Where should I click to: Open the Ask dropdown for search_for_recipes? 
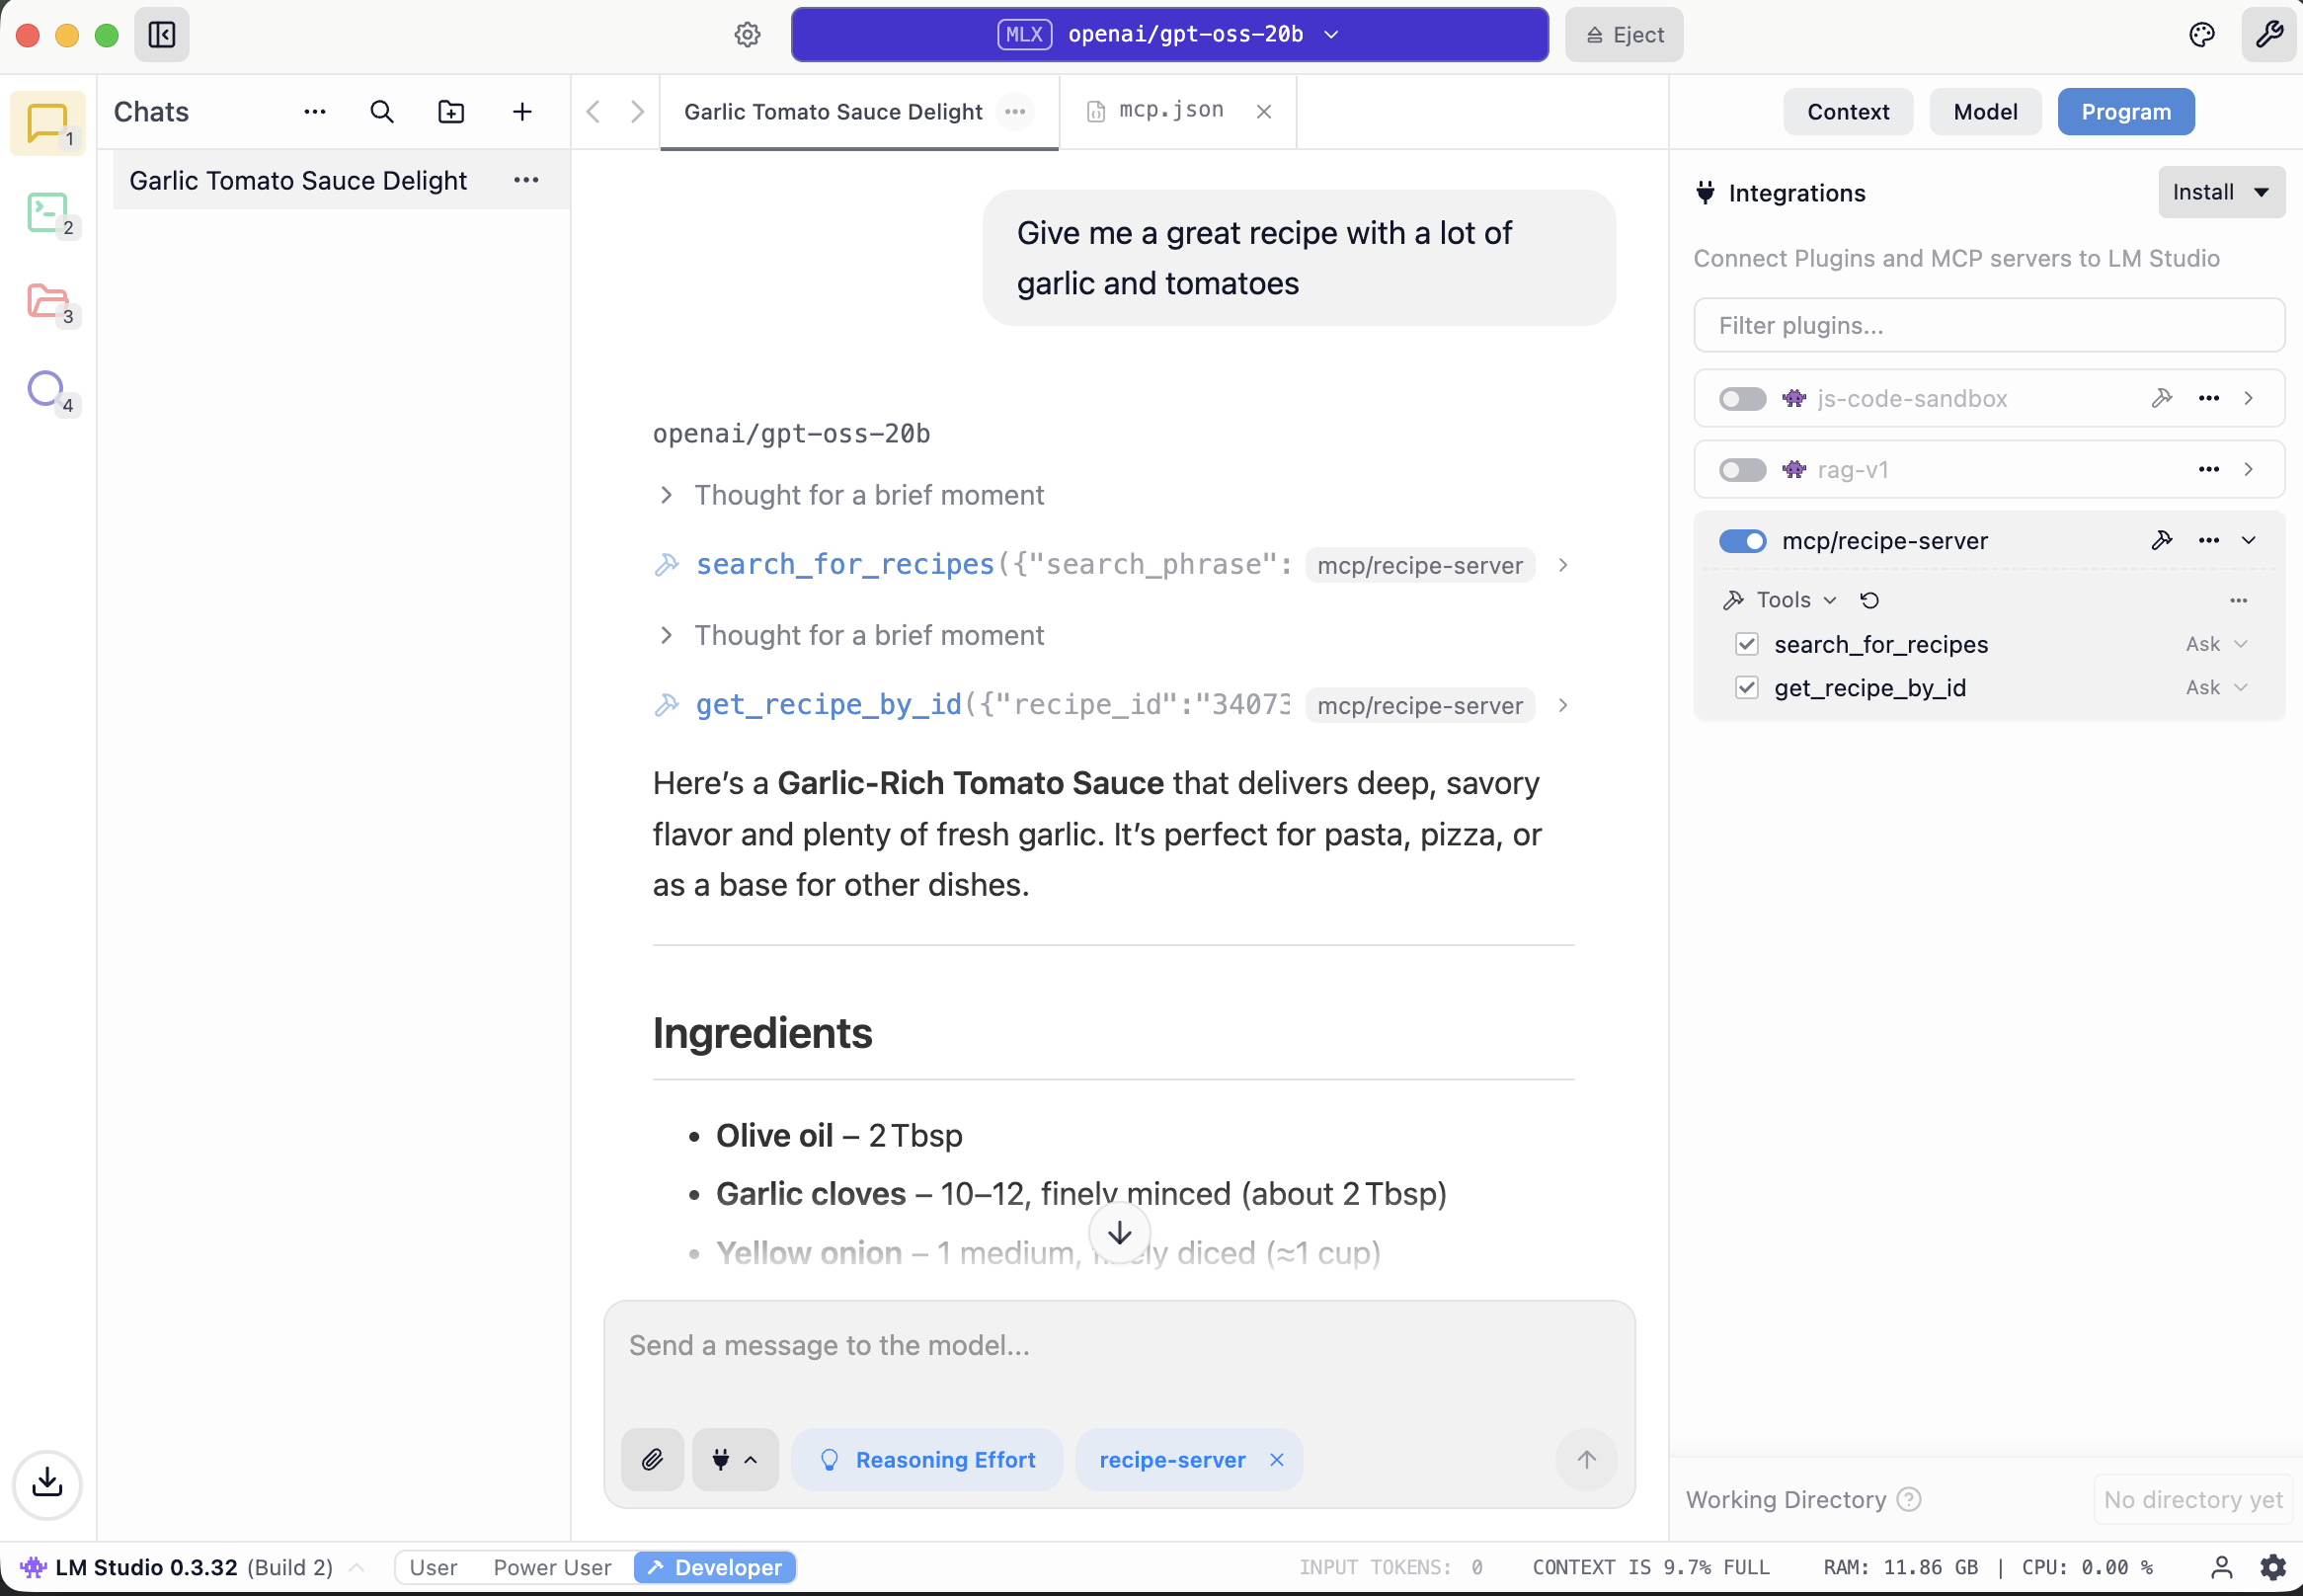point(2214,644)
